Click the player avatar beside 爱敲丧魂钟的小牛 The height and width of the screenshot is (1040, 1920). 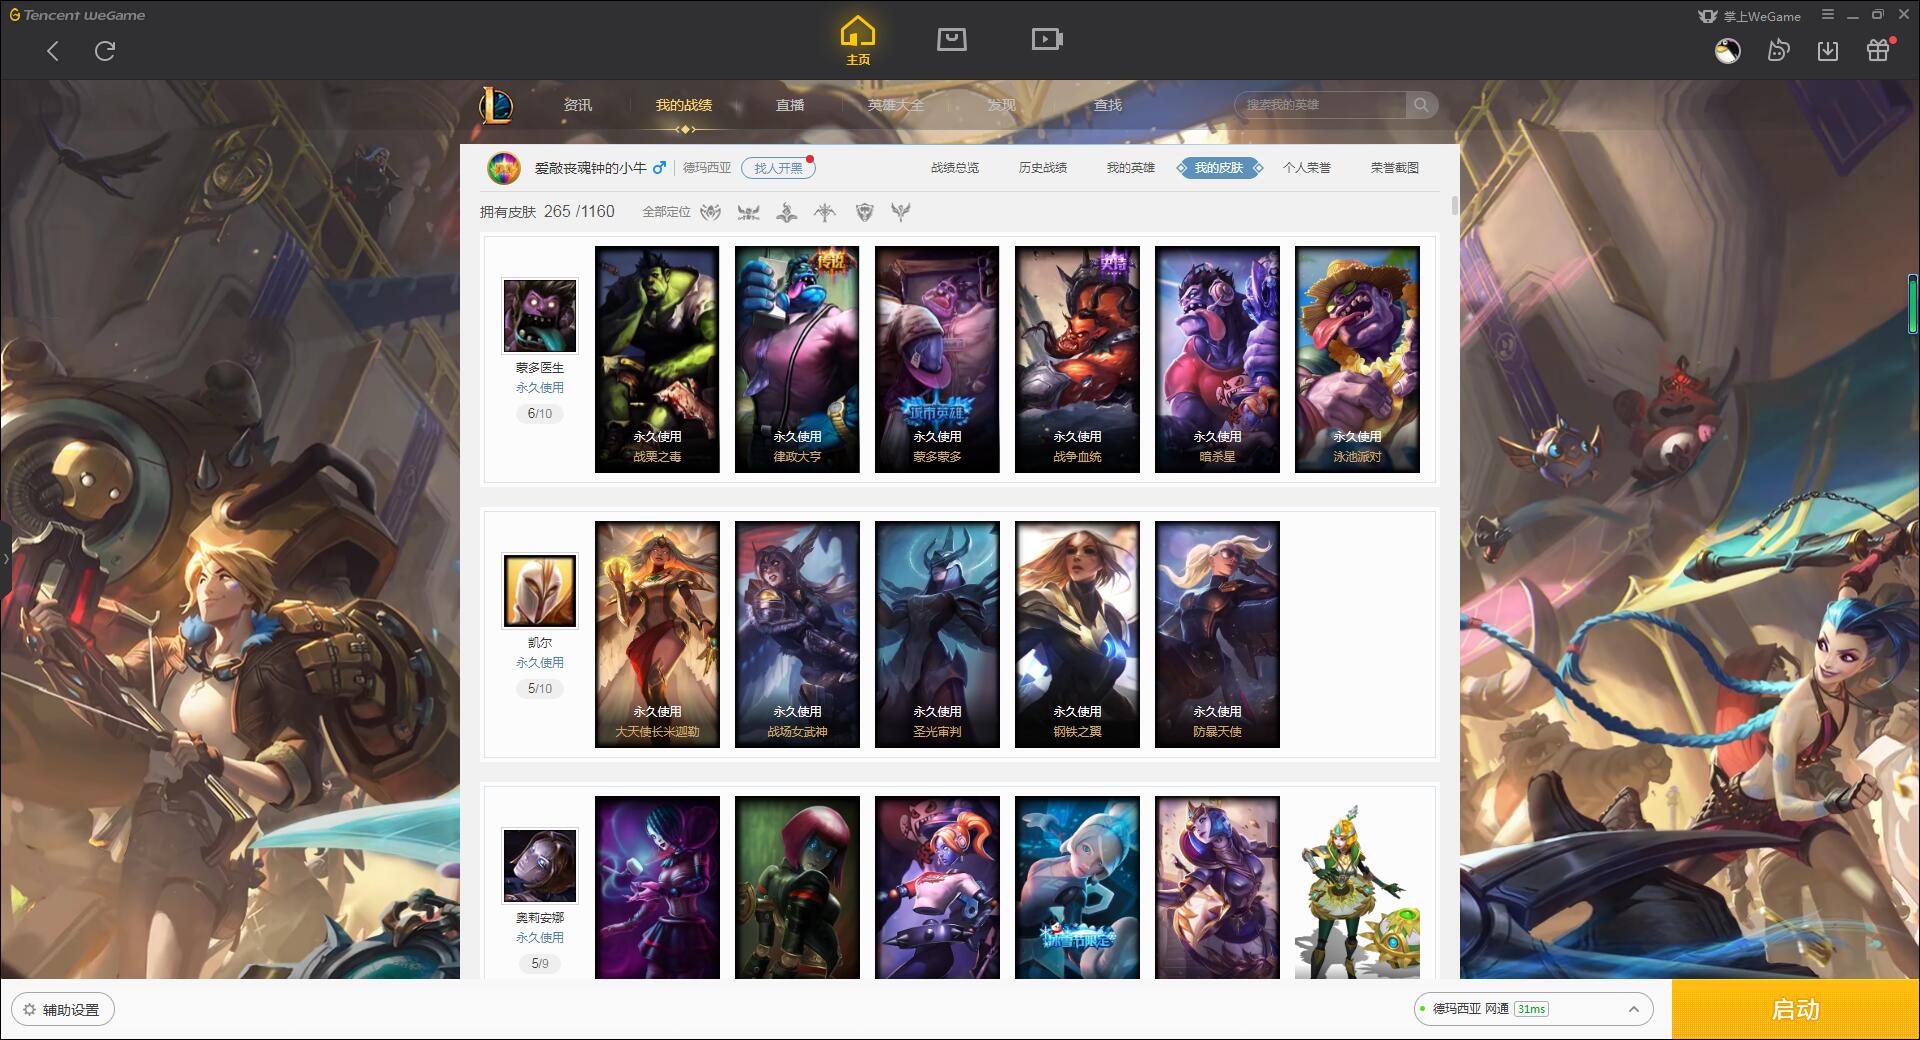504,168
